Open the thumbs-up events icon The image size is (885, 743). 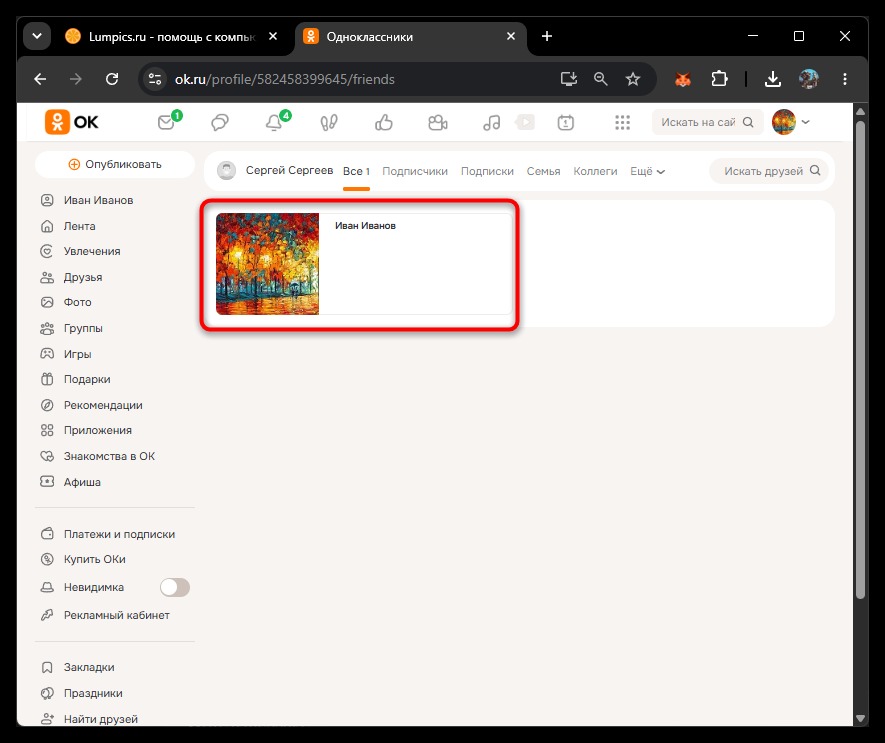tap(384, 123)
